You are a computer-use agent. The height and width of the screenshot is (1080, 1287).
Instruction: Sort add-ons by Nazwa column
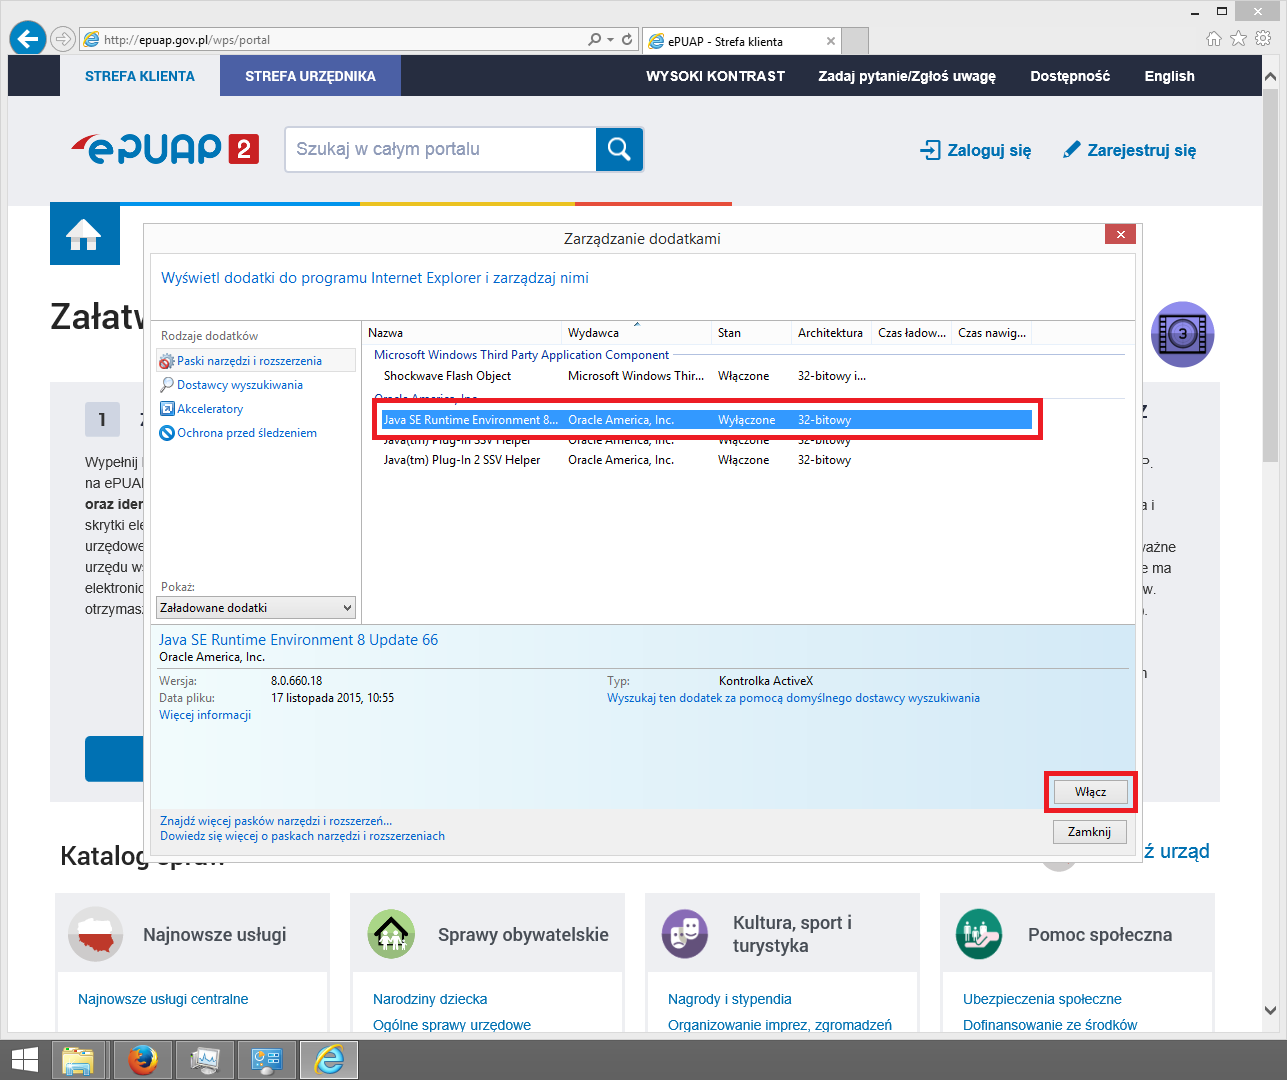461,333
